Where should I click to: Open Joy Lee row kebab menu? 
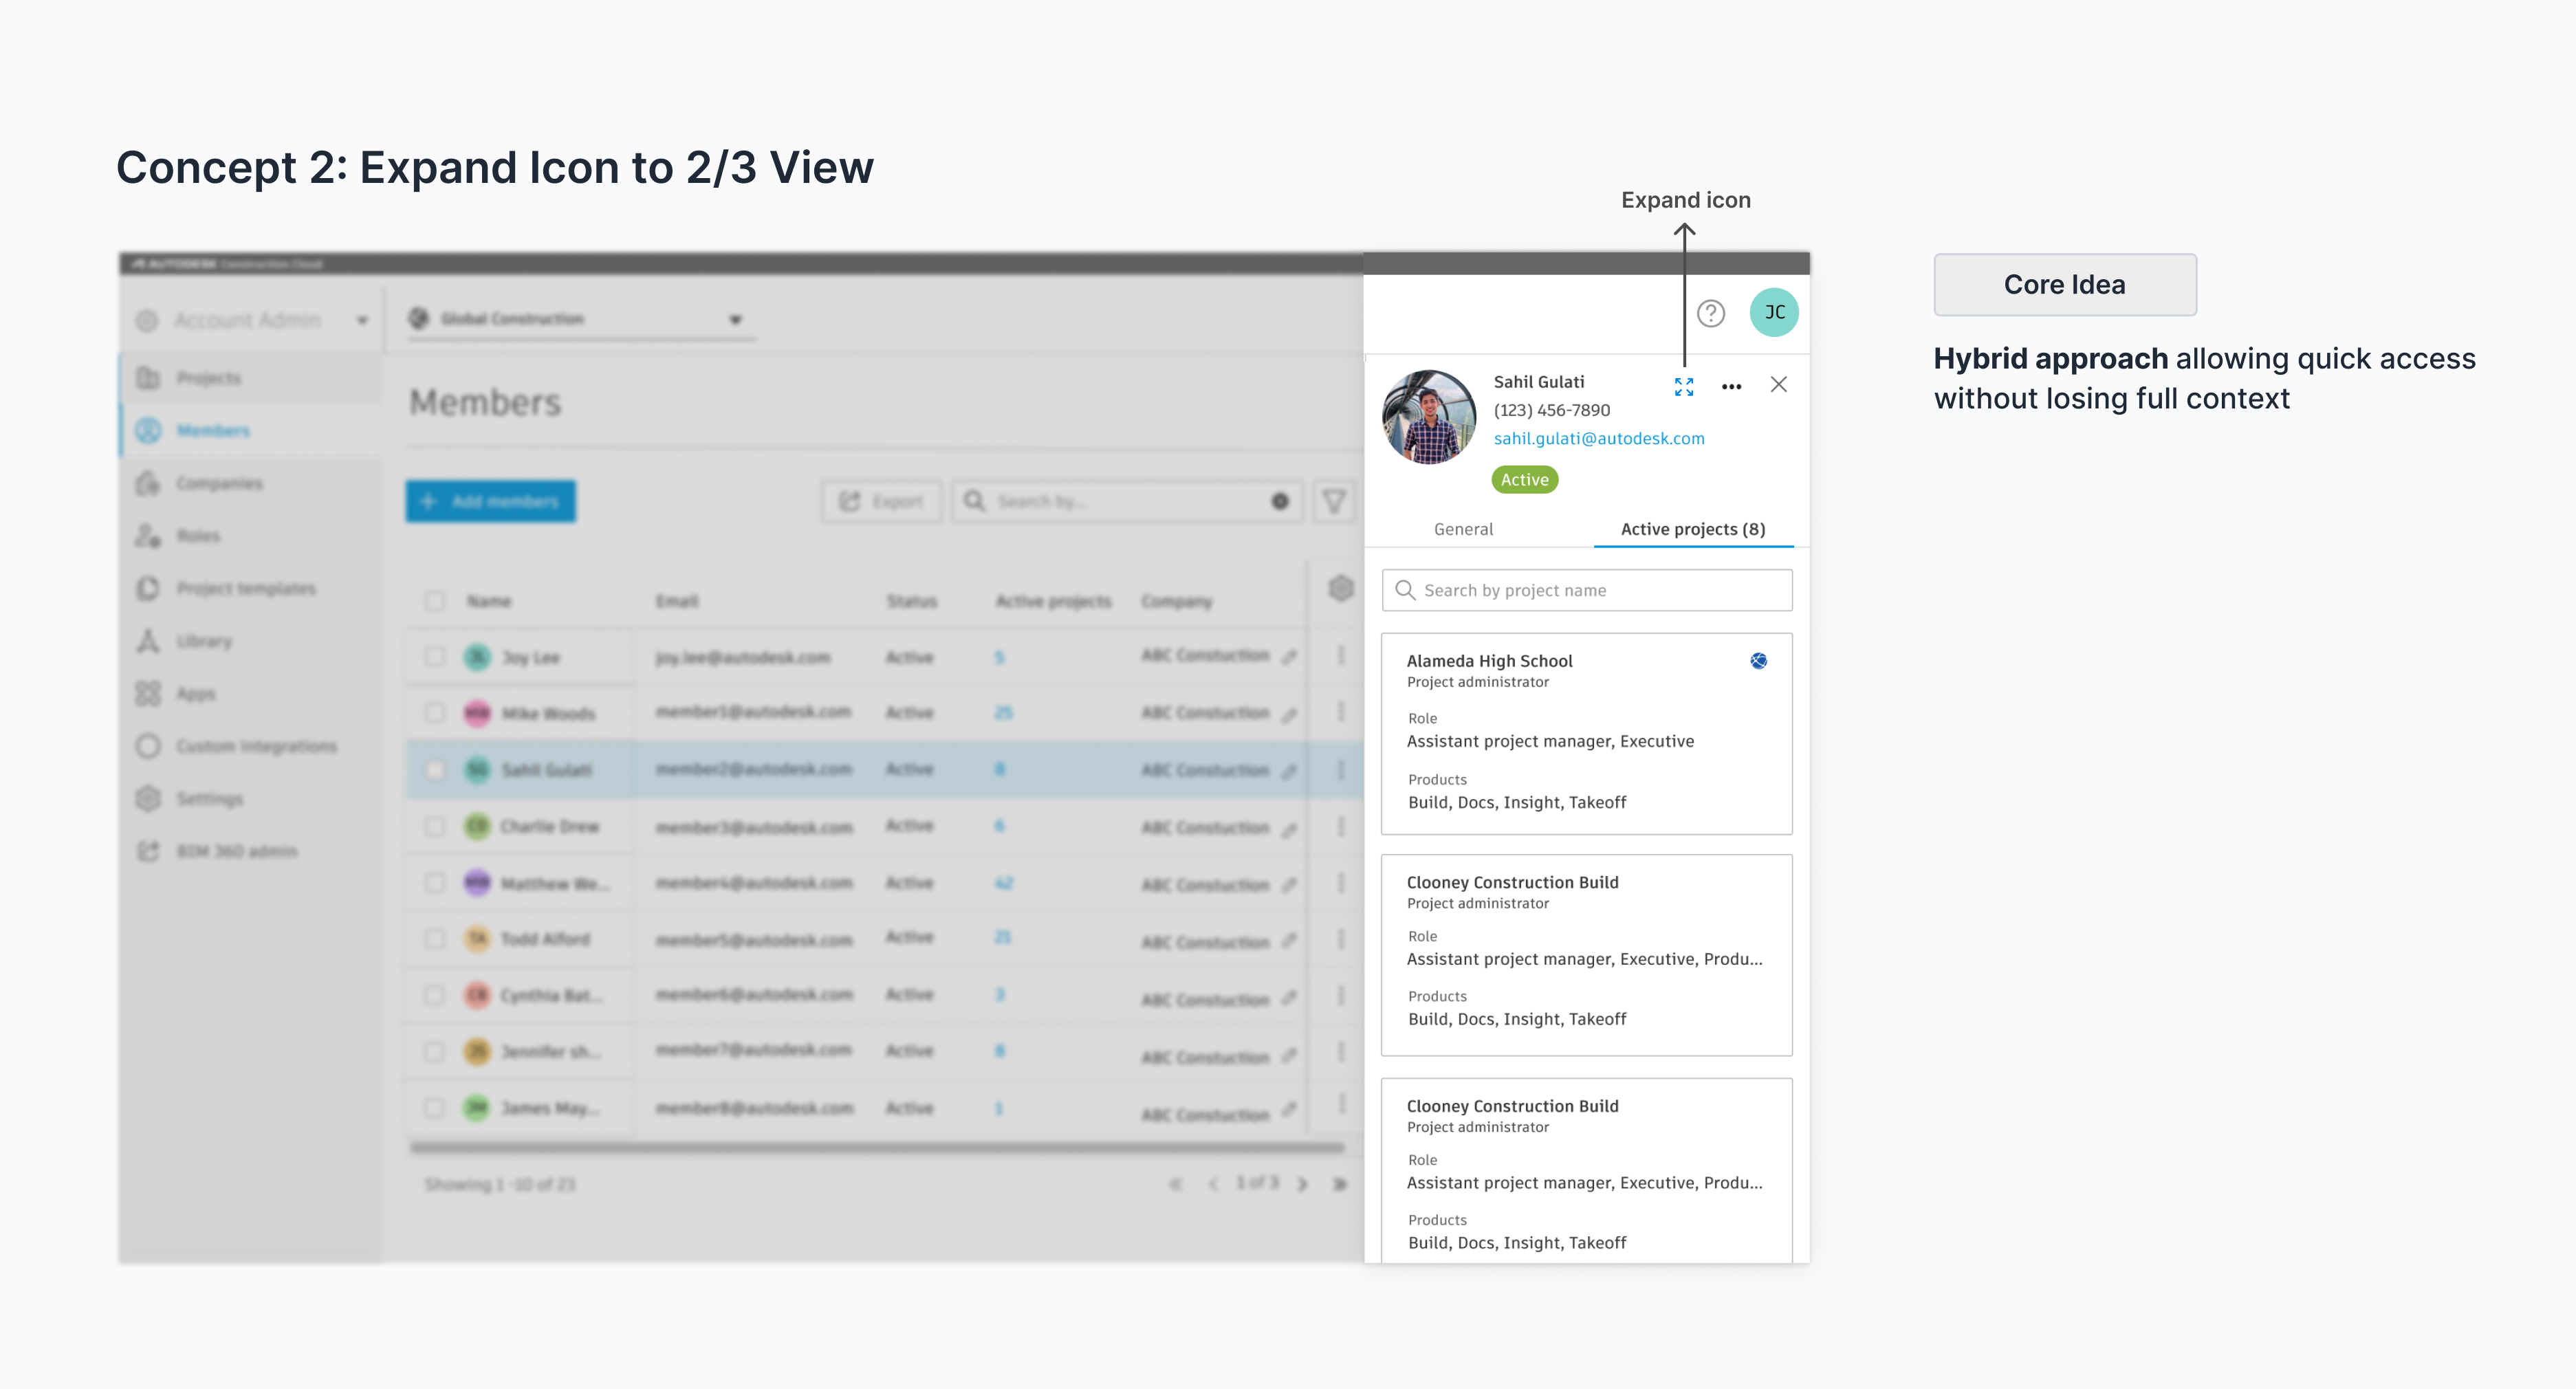pos(1340,655)
